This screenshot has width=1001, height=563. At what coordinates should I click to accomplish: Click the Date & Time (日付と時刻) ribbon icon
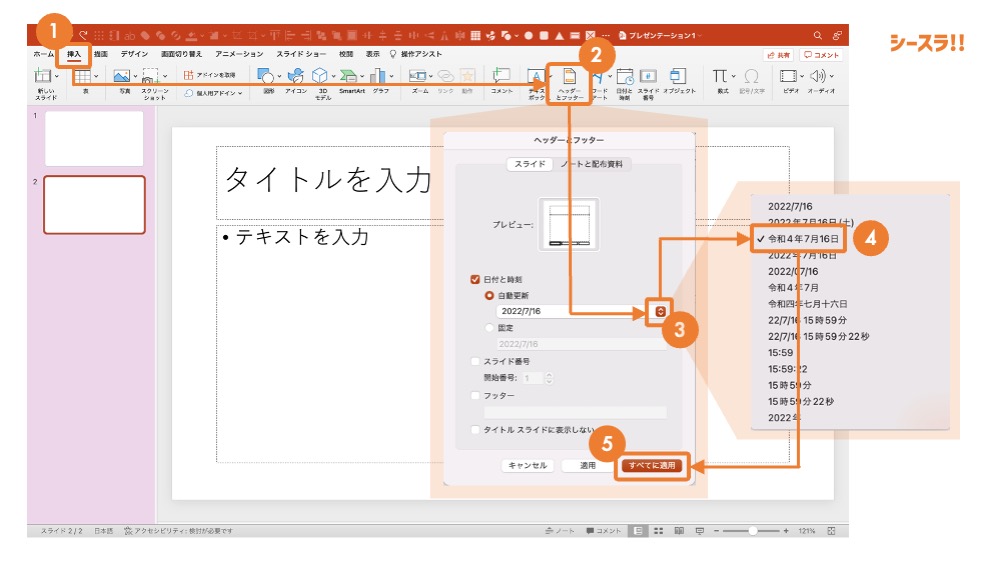[624, 77]
